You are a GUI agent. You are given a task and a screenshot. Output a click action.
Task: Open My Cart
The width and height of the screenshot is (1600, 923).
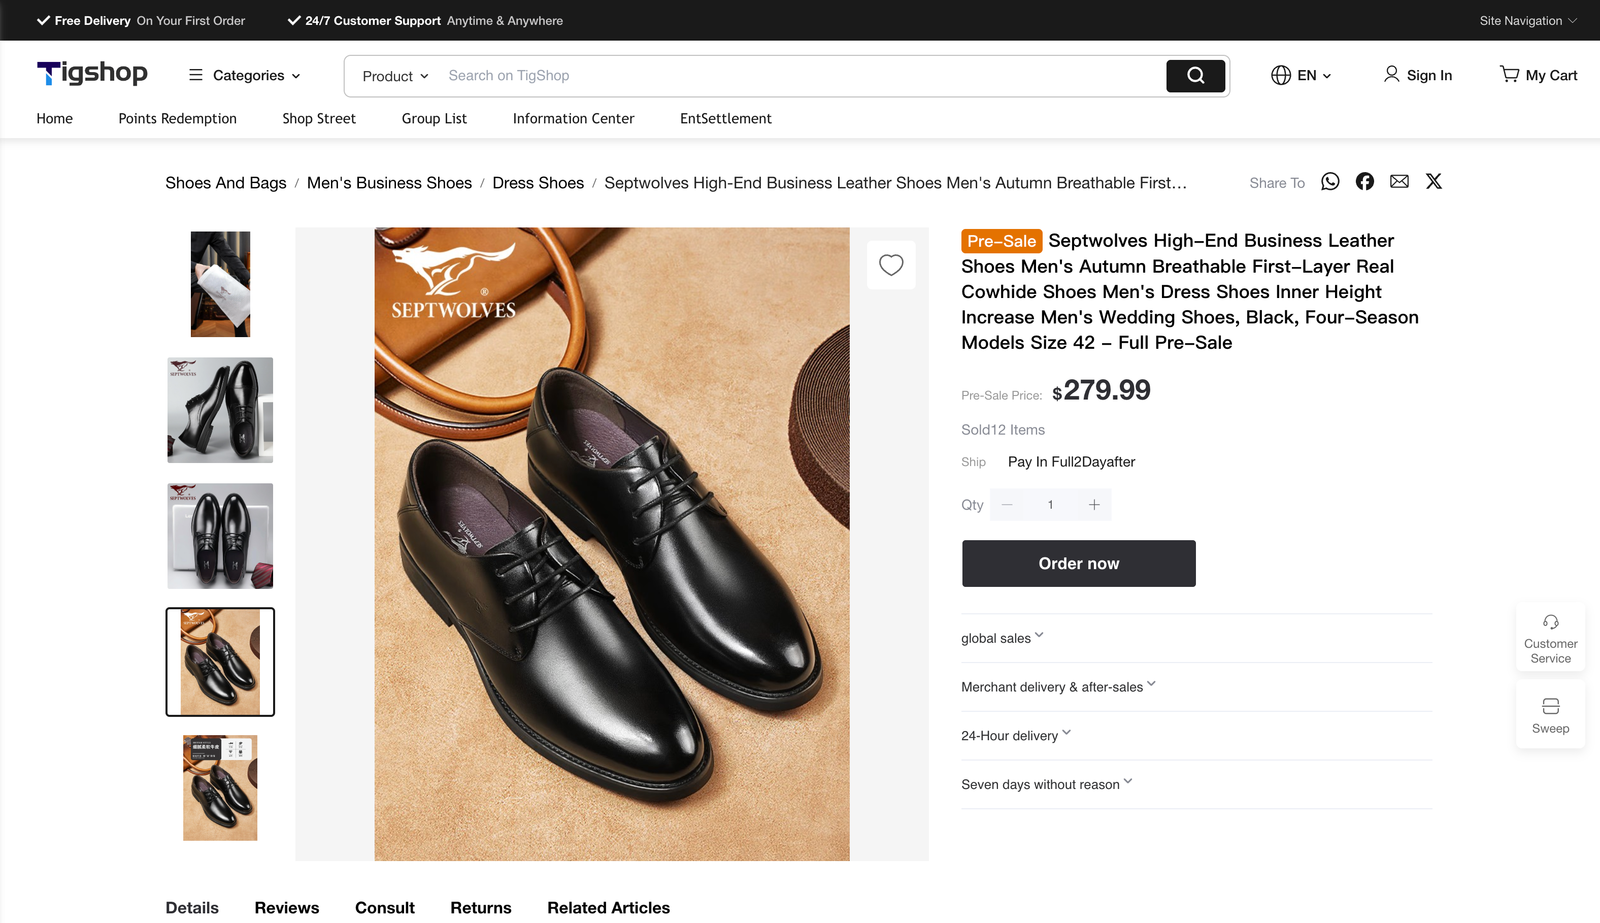(x=1538, y=75)
